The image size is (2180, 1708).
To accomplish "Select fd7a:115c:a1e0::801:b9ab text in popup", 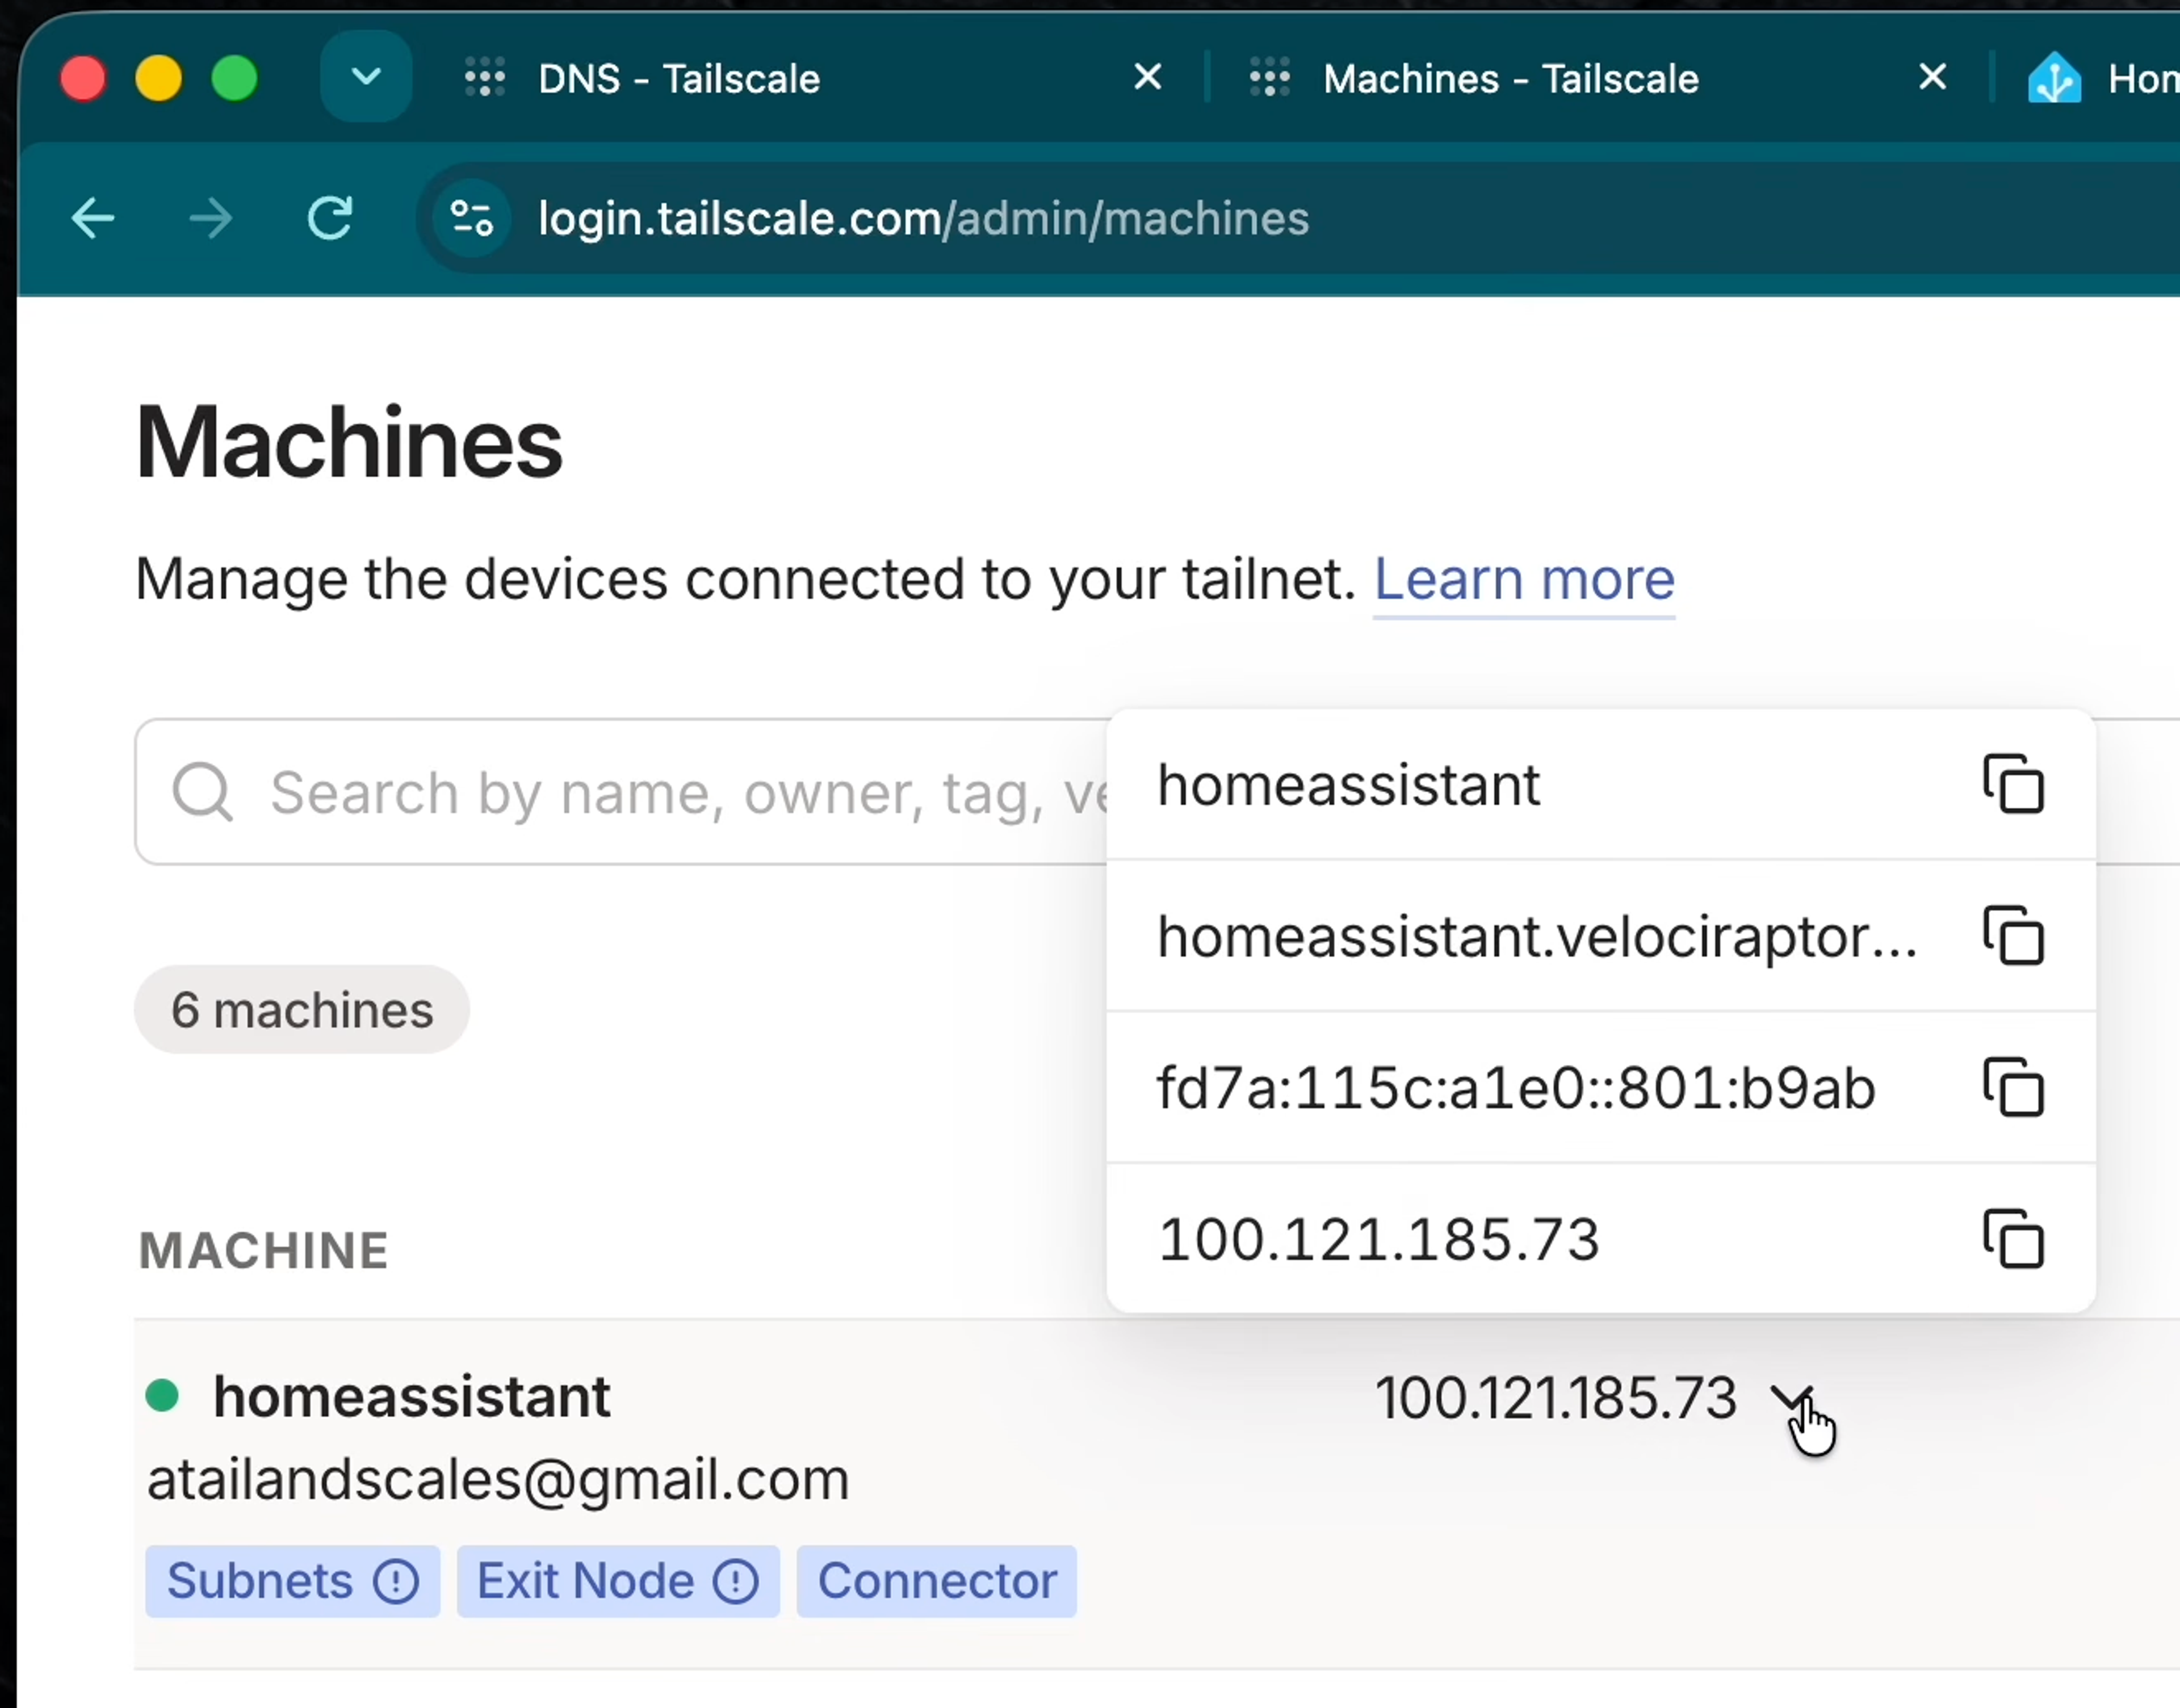I will (x=1516, y=1088).
